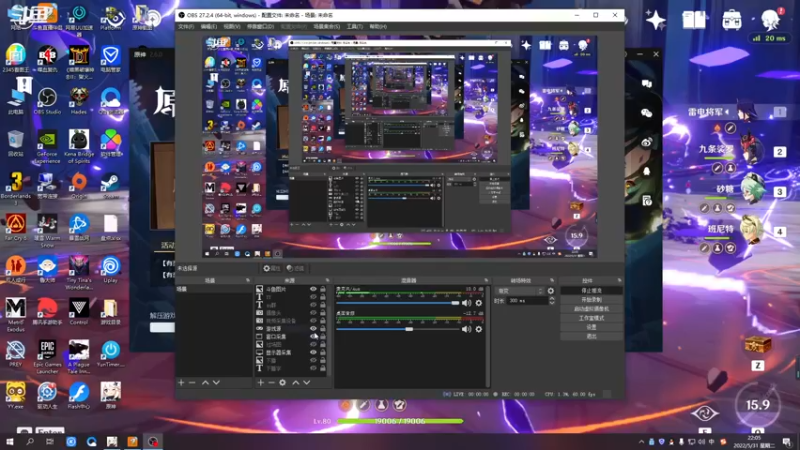
Task: Toggle visibility of 摄像头 source
Action: click(313, 313)
